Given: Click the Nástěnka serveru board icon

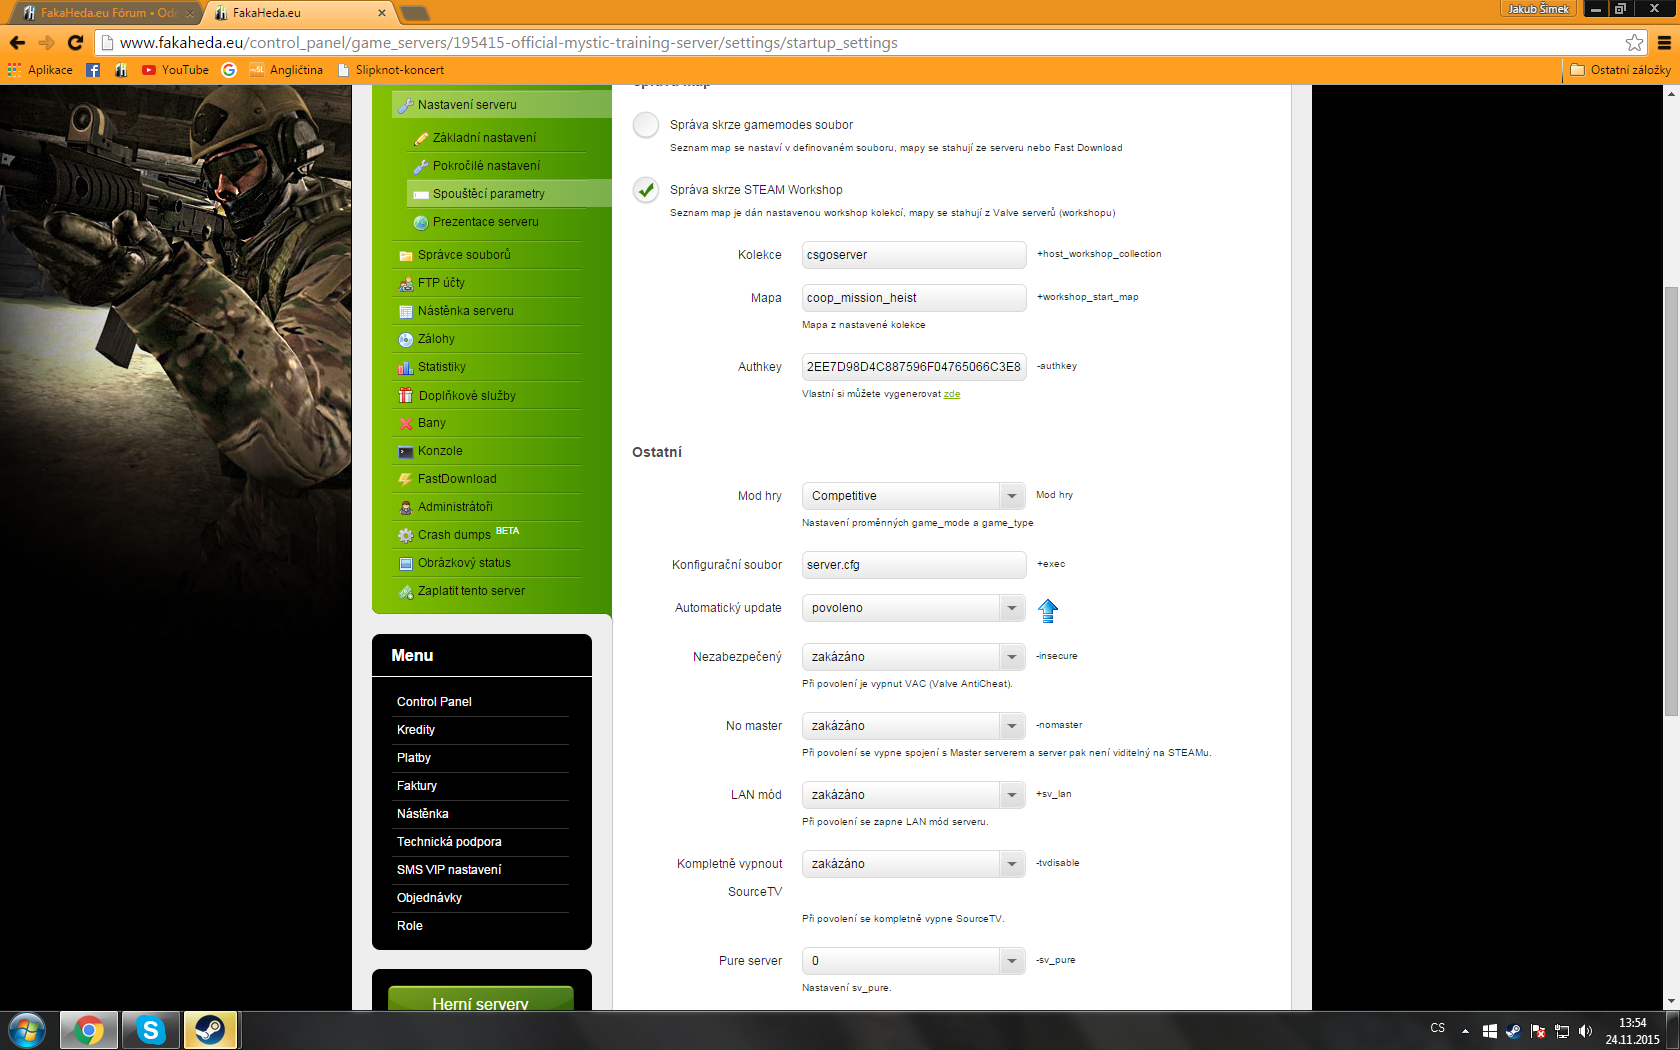Looking at the screenshot, I should pos(406,311).
